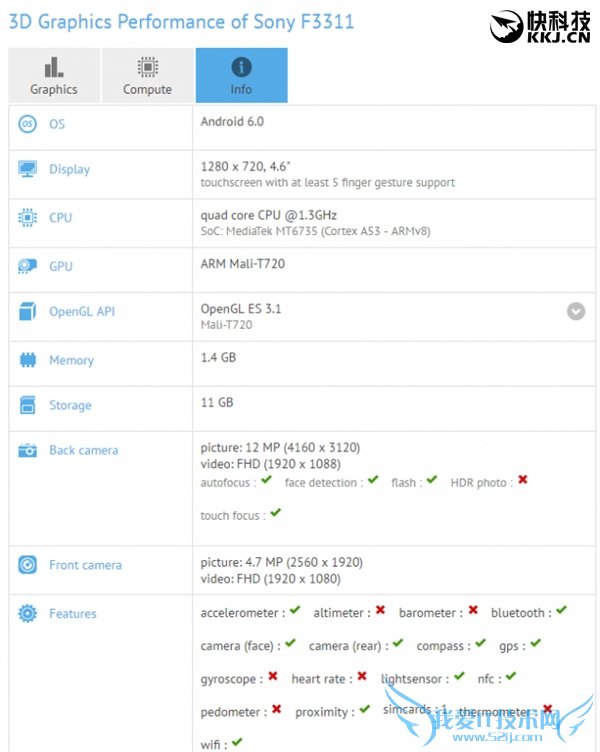Click the nfc green check mark
Viewport: 600px width, 752px height.
(x=511, y=676)
